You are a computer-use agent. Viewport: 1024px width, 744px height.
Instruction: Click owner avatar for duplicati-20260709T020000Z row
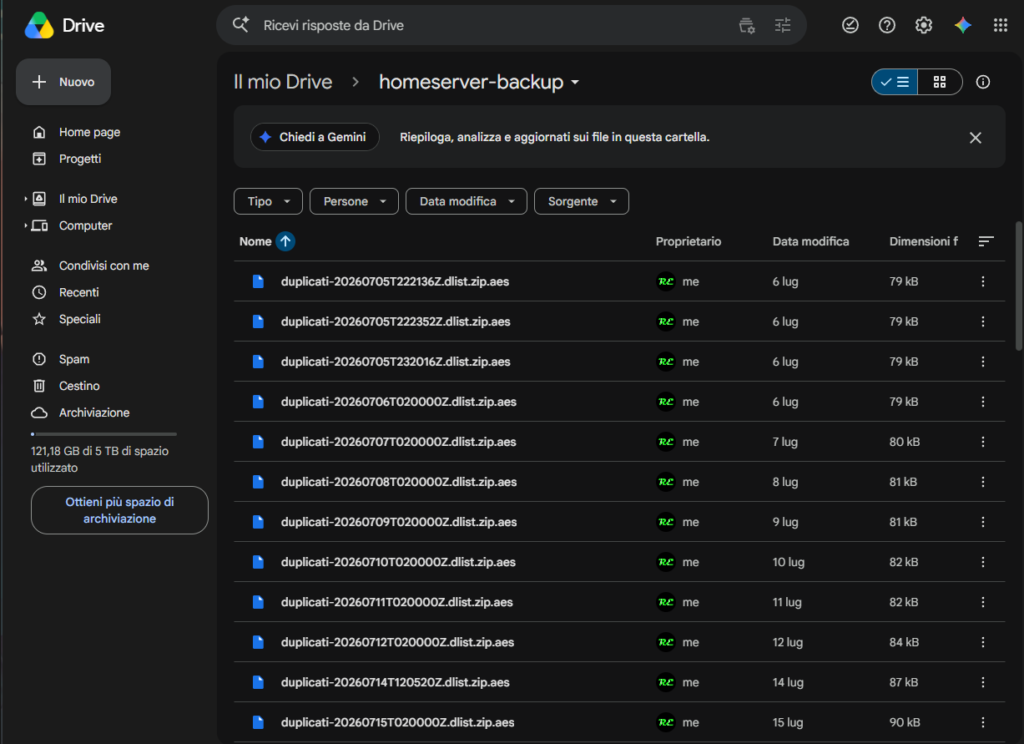click(665, 522)
